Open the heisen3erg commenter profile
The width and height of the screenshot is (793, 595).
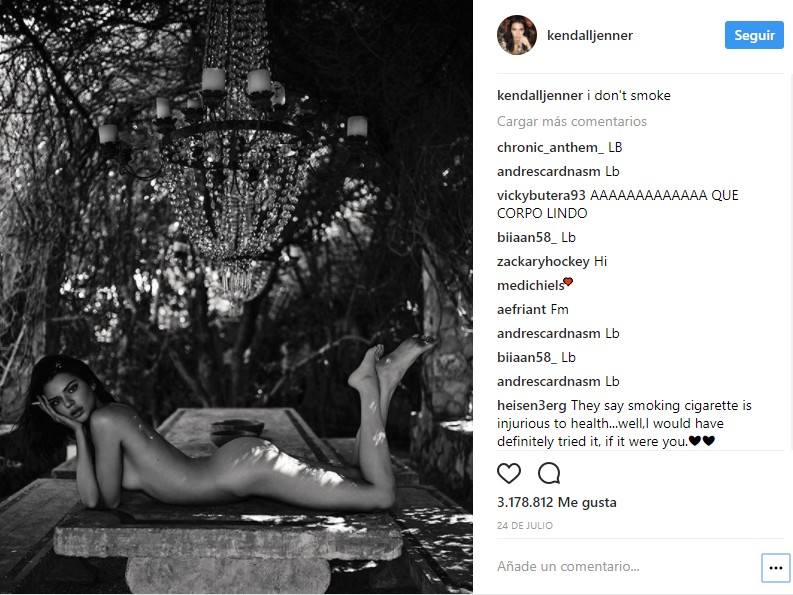click(532, 406)
